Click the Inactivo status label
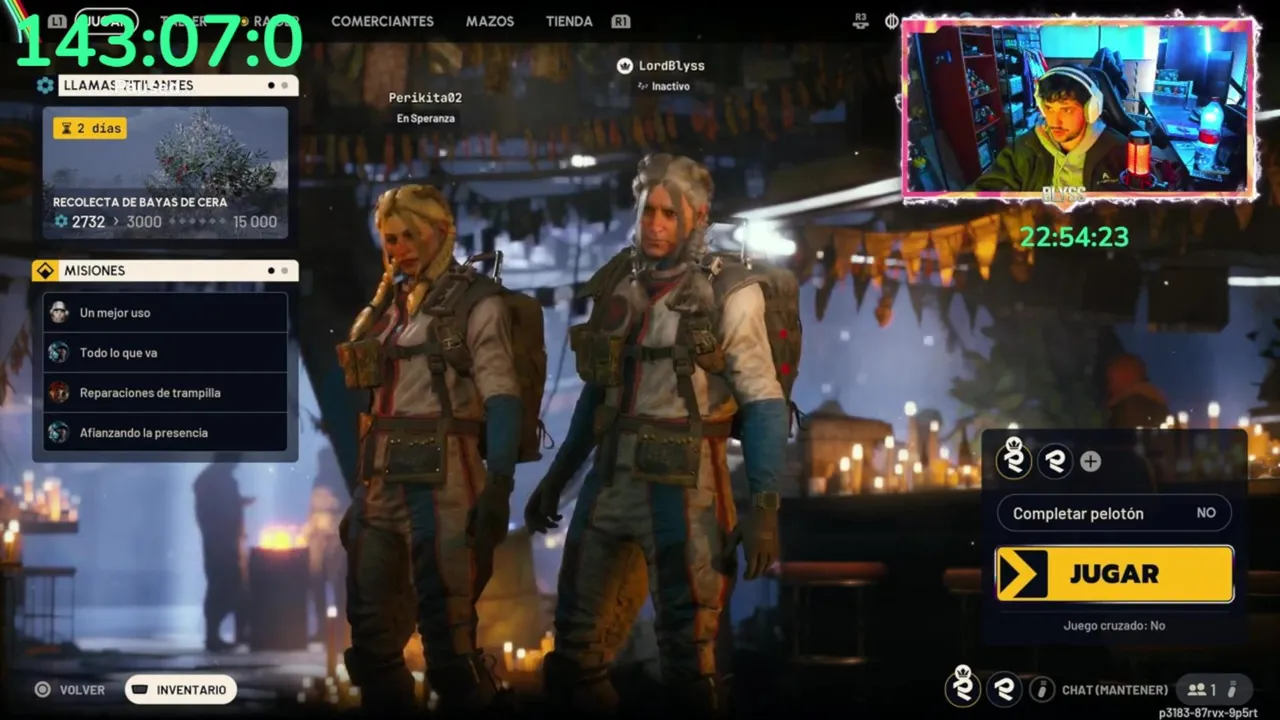1280x720 pixels. pos(671,87)
